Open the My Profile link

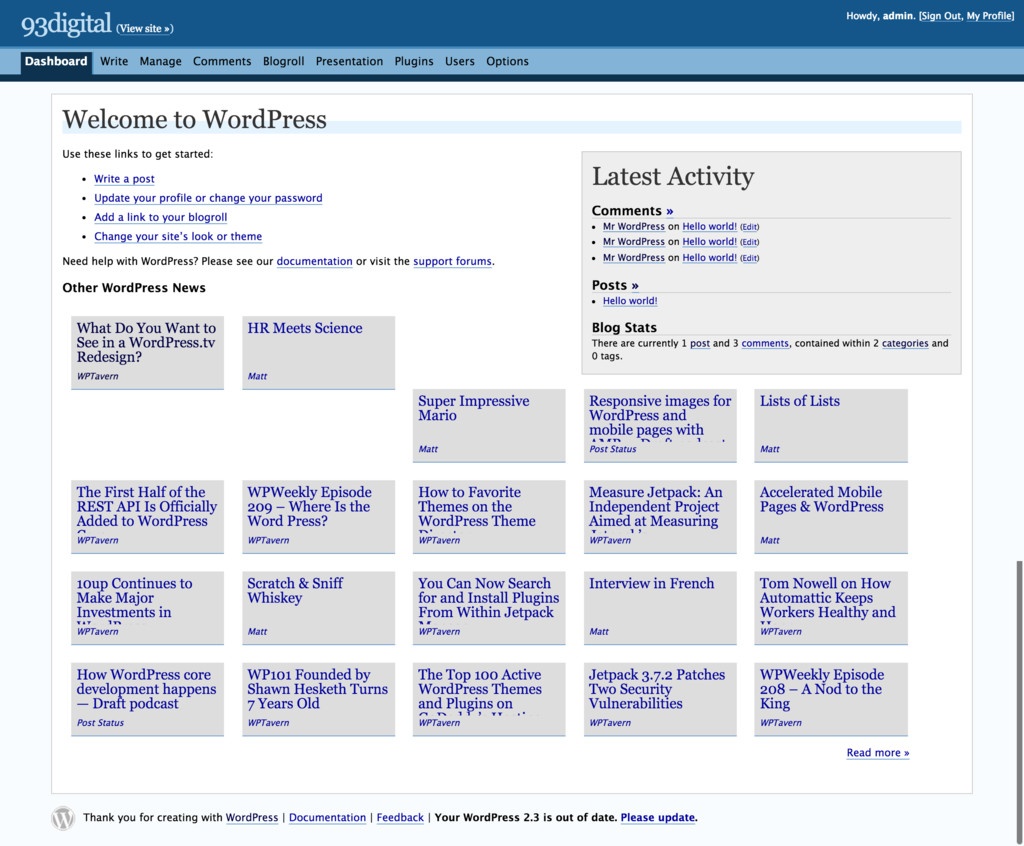tap(989, 16)
